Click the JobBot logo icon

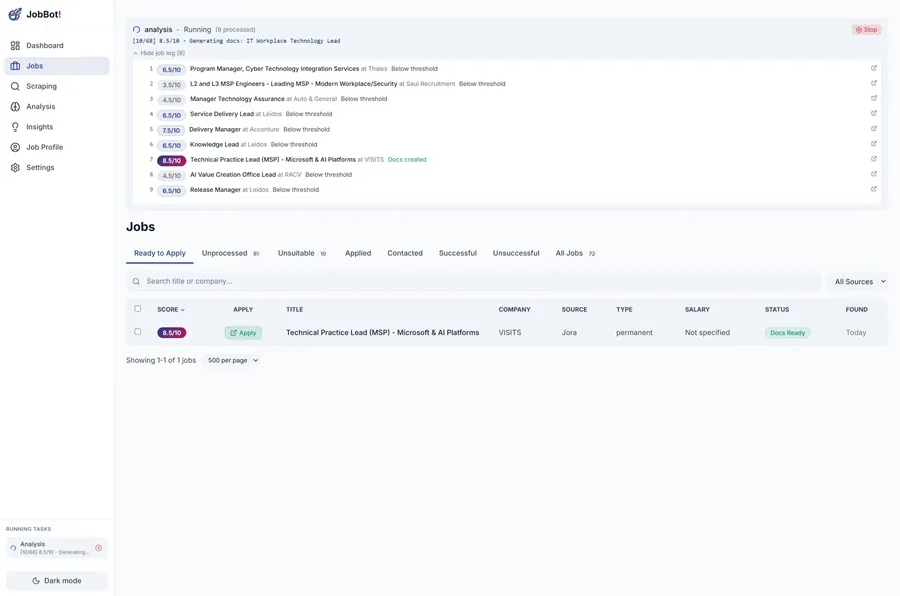pos(15,14)
